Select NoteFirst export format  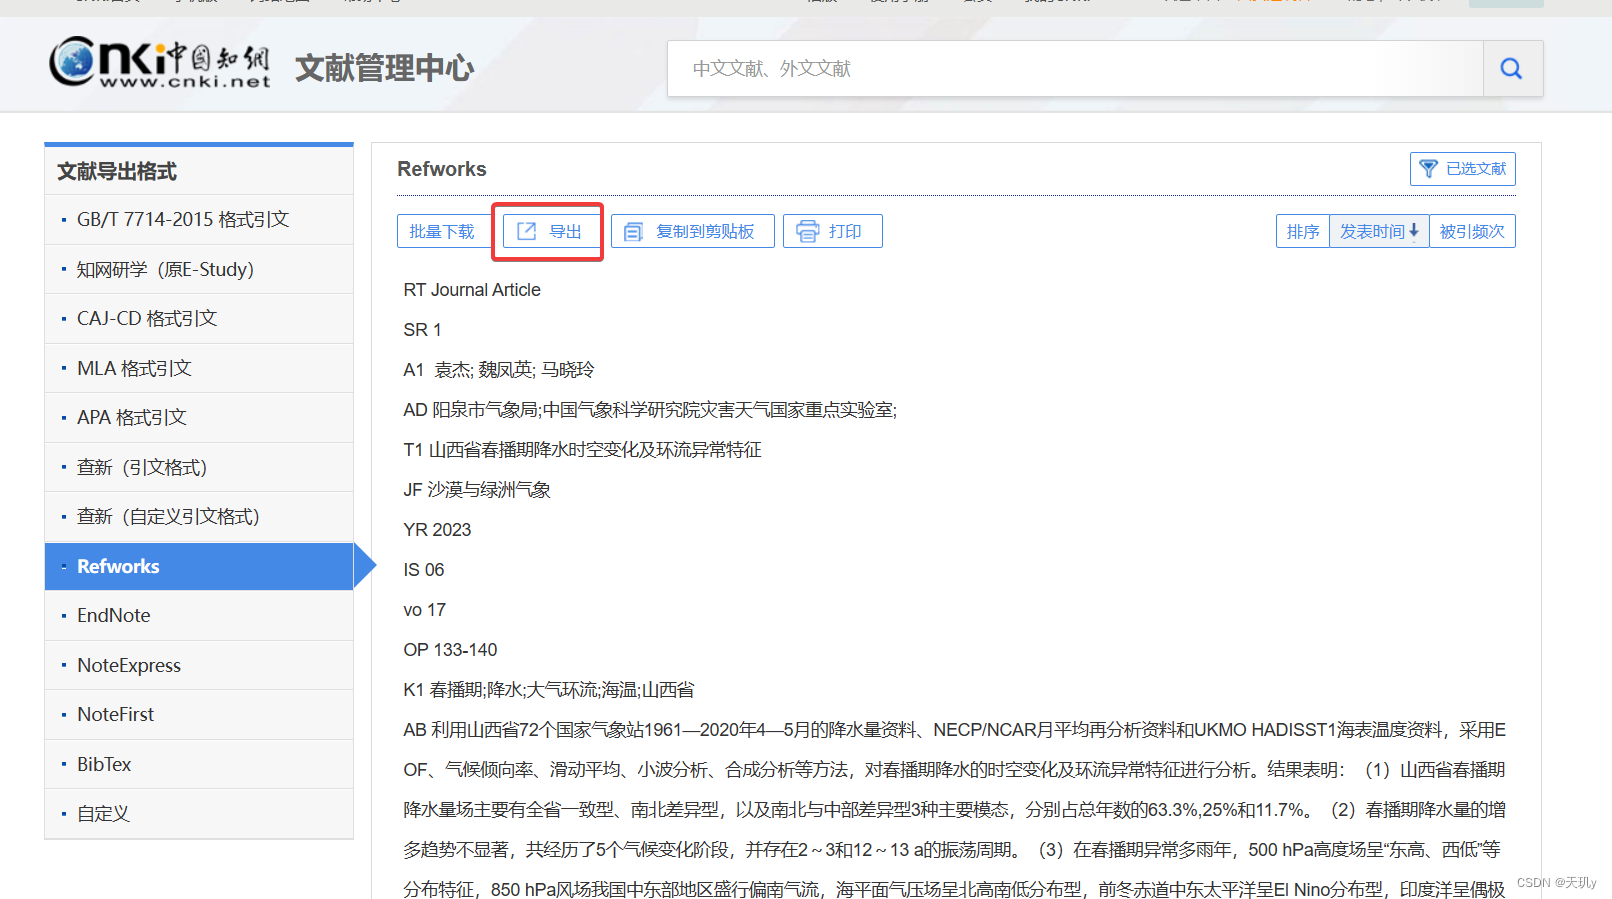(199, 715)
